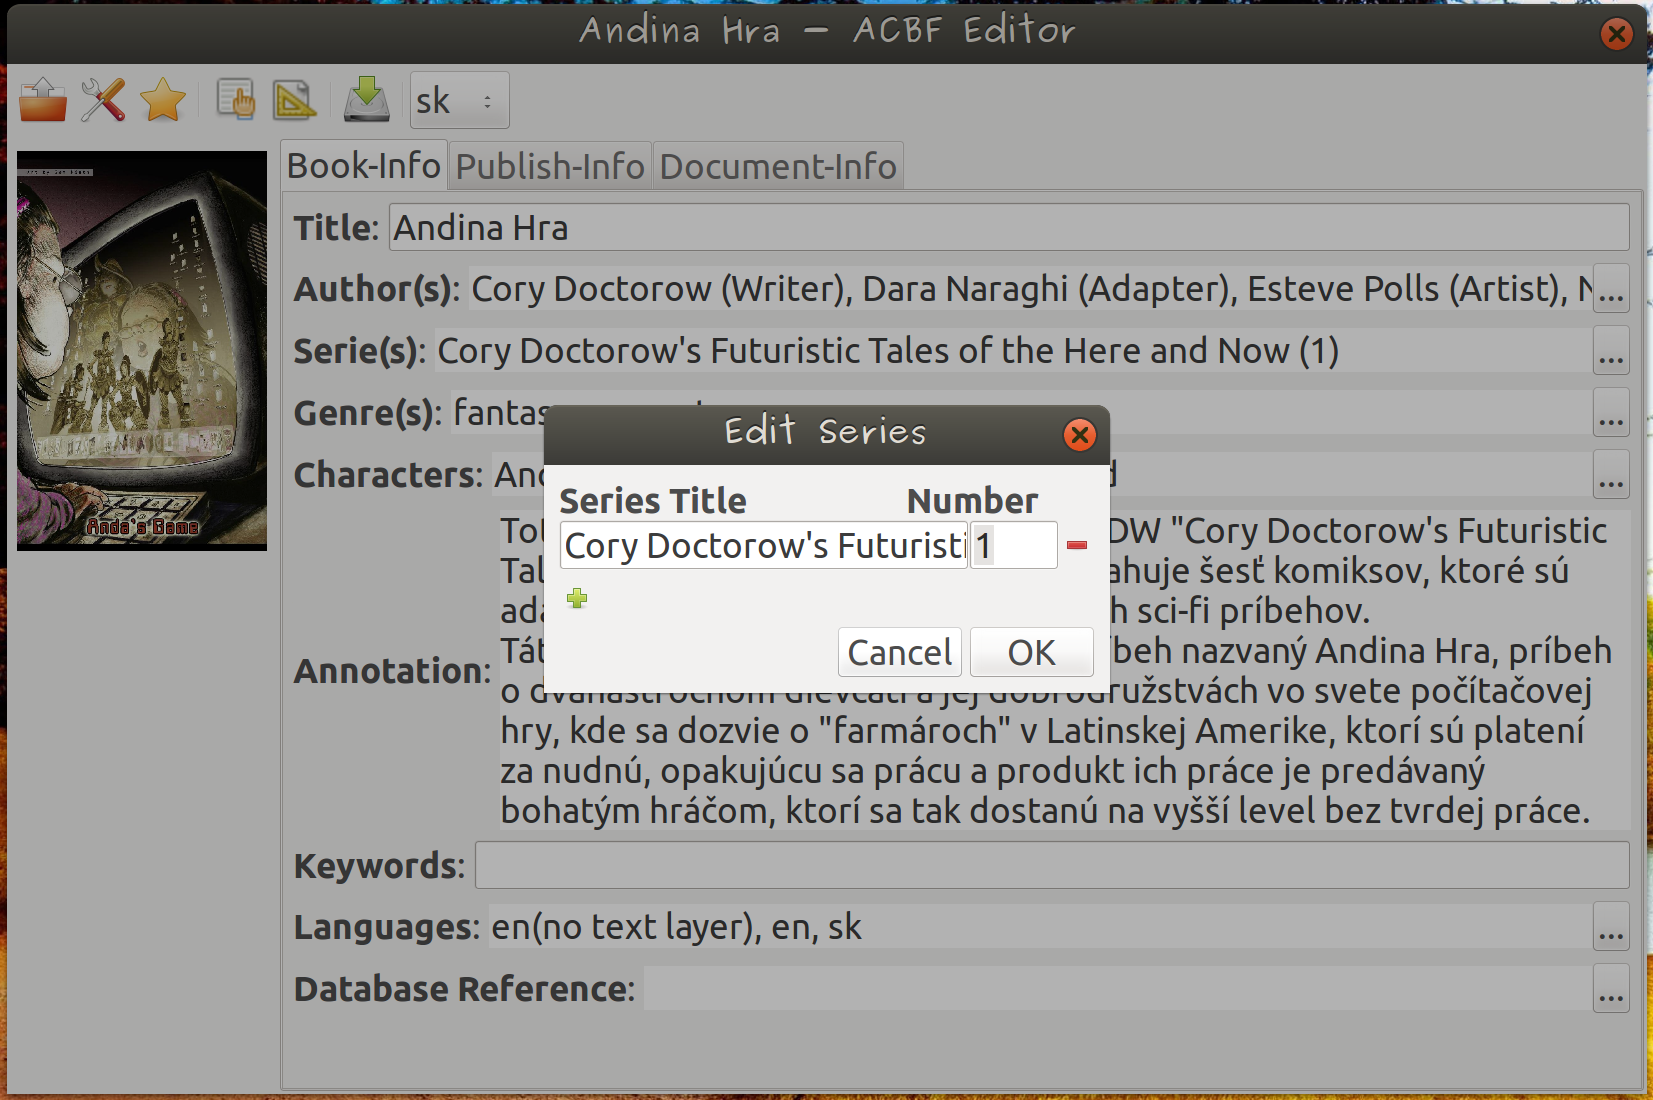1653x1100 pixels.
Task: Save the file with the download-arrow icon
Action: (366, 99)
